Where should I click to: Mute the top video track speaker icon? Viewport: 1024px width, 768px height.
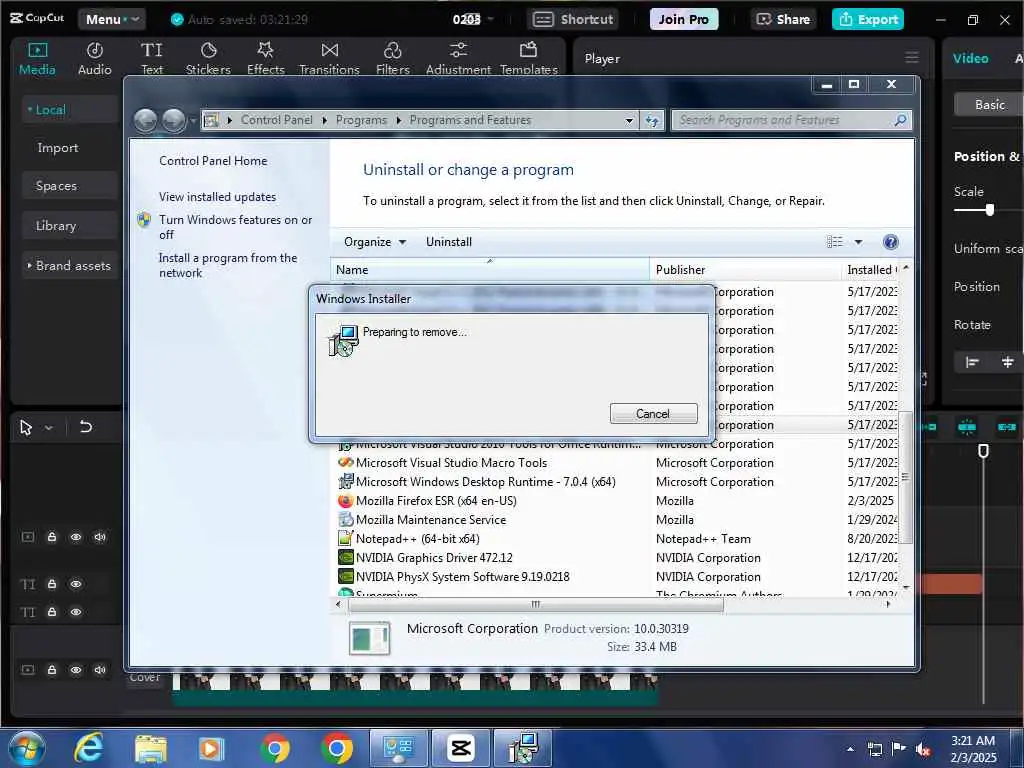100,537
